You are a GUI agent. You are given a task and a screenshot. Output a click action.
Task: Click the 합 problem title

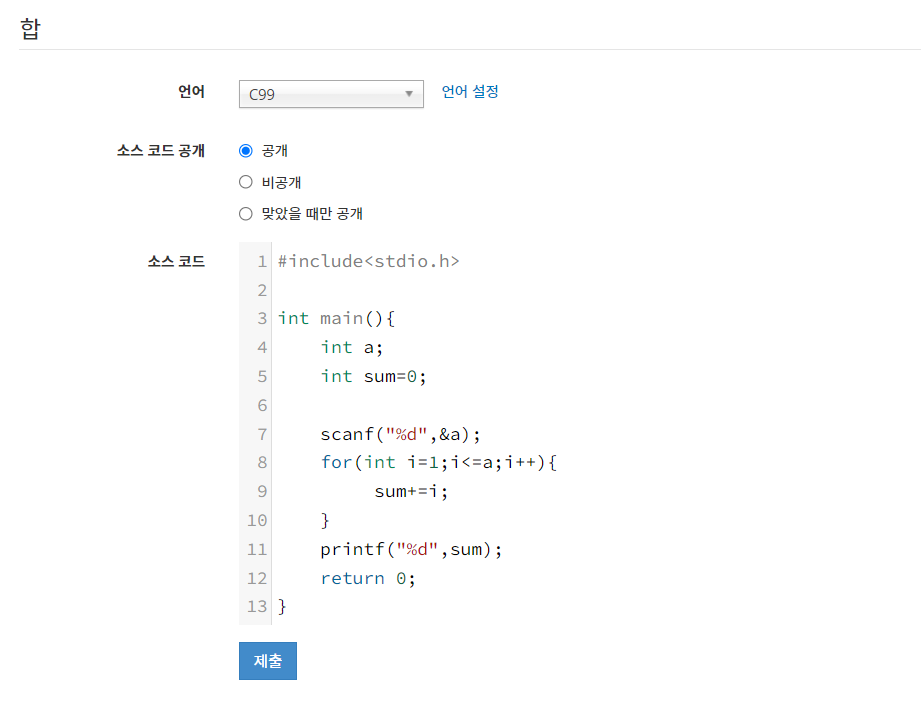[30, 28]
